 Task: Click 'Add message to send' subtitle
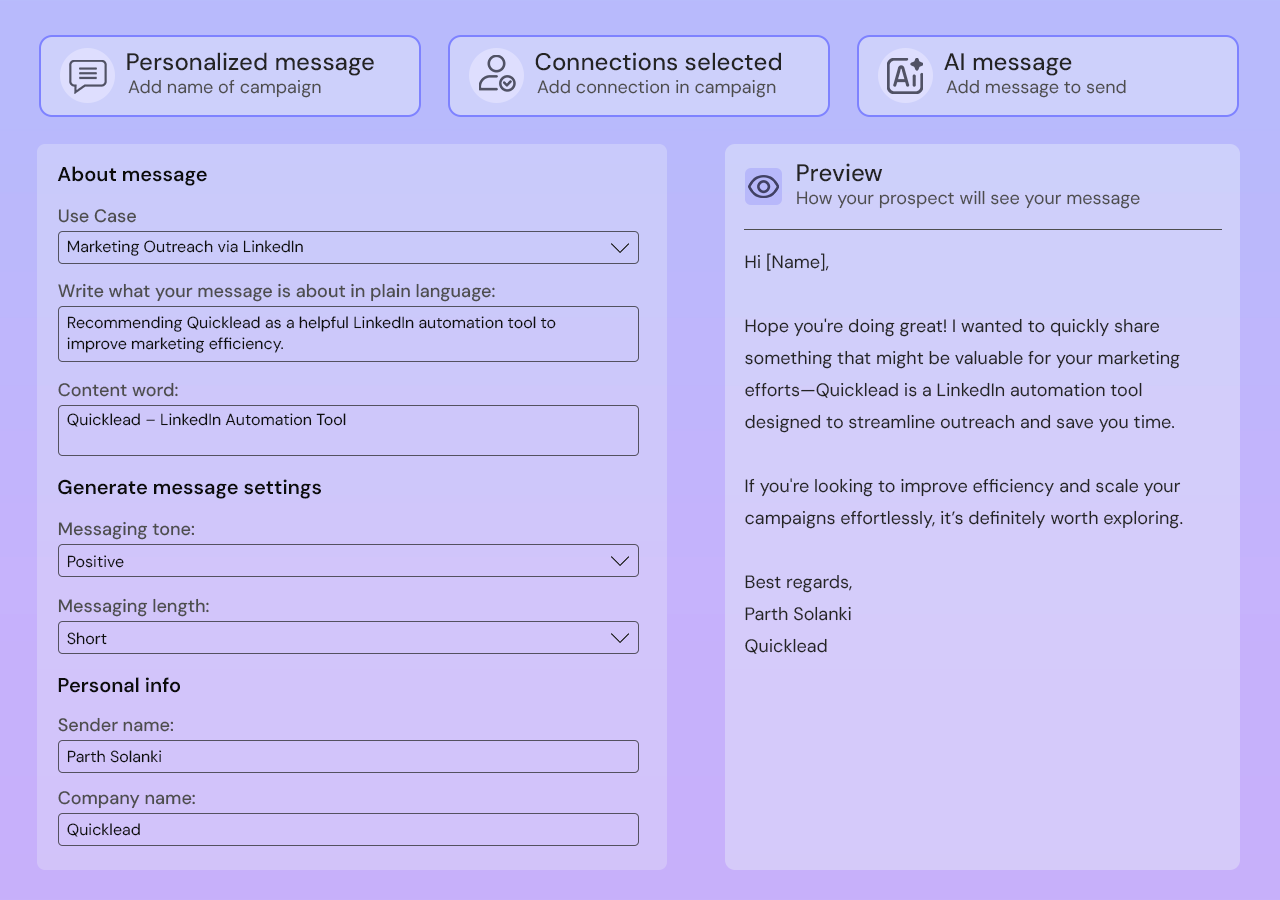coord(1036,87)
